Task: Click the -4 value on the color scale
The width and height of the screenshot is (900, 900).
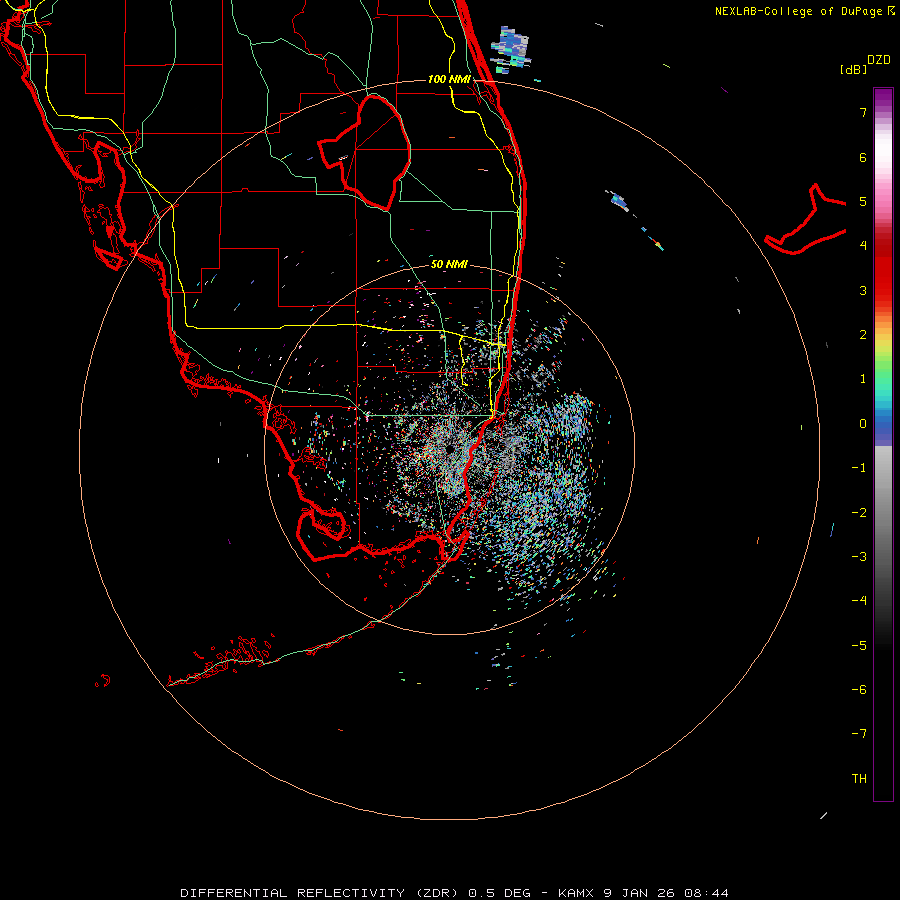Action: [x=859, y=600]
